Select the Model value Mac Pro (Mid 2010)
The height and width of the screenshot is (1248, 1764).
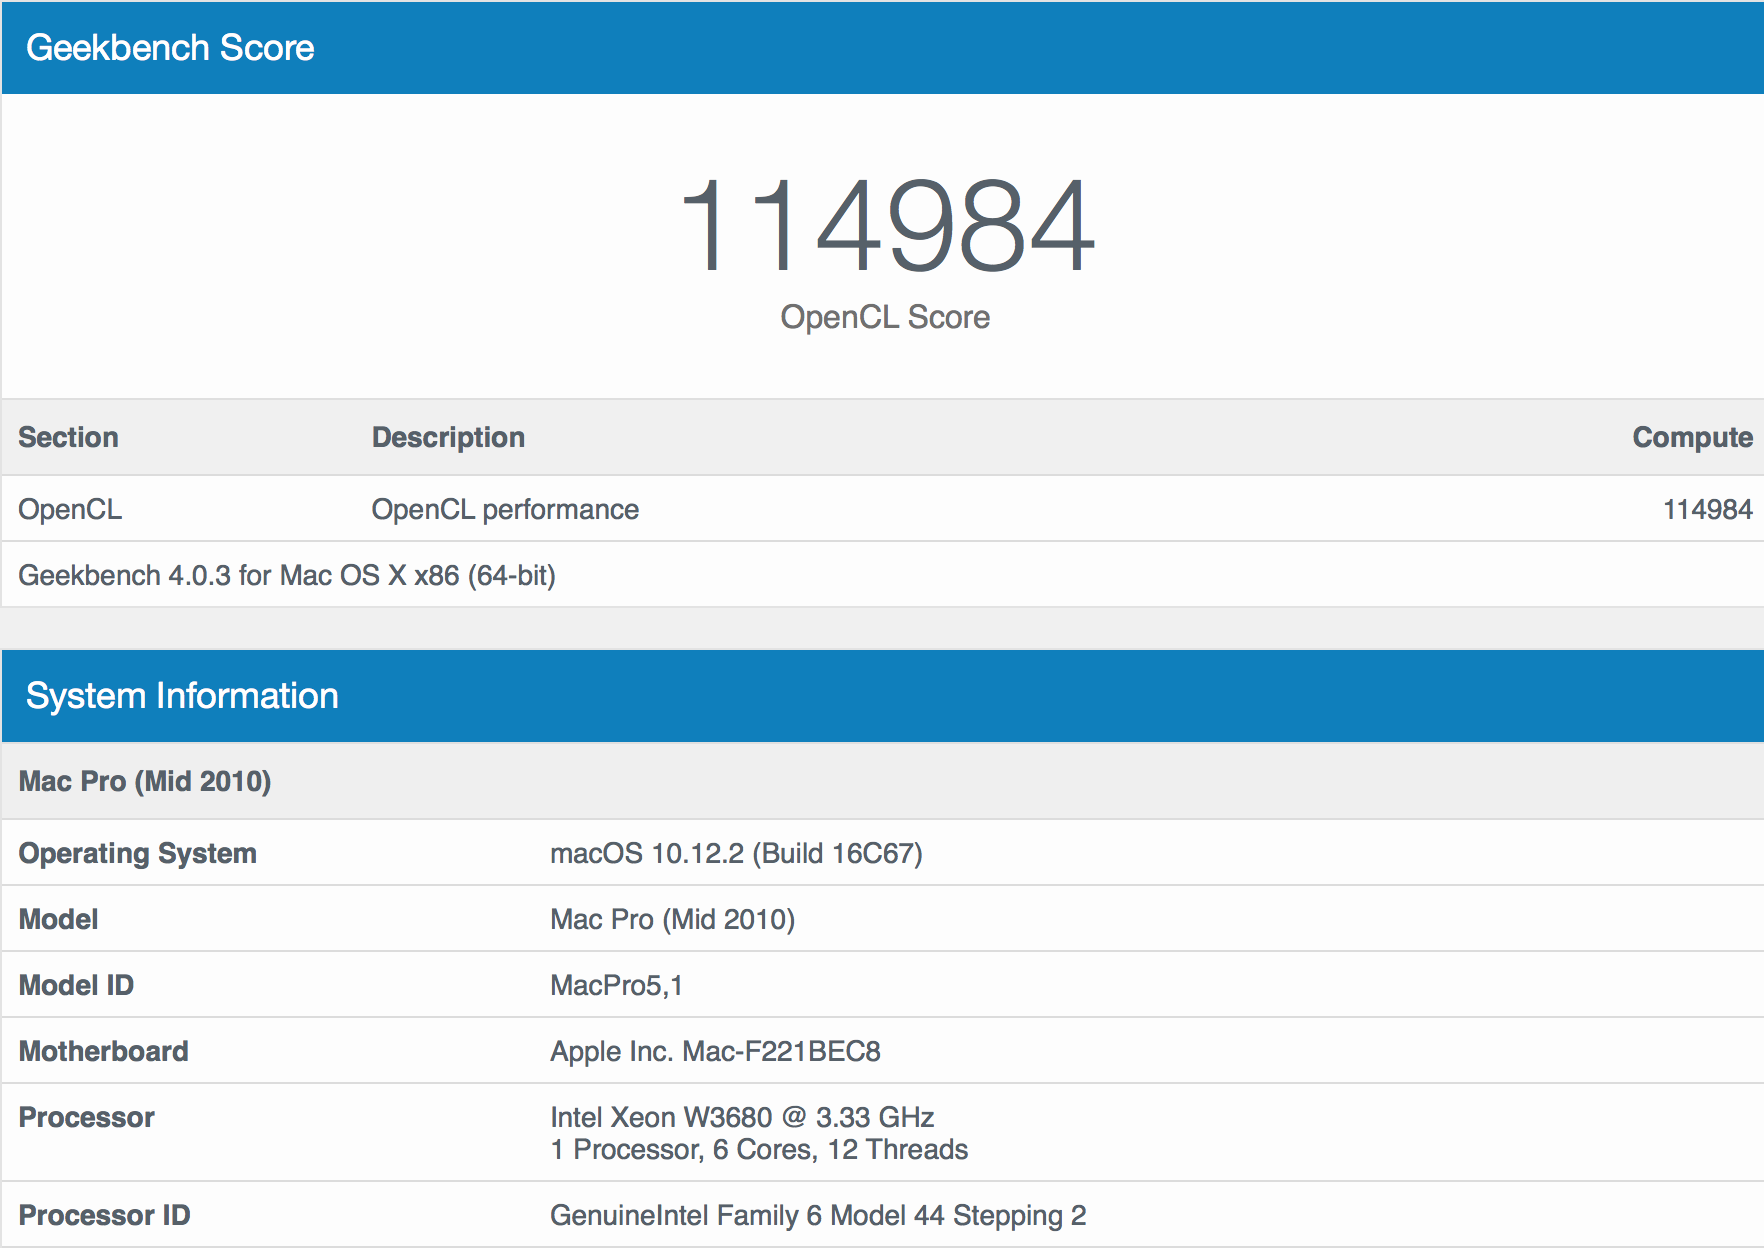(x=672, y=919)
